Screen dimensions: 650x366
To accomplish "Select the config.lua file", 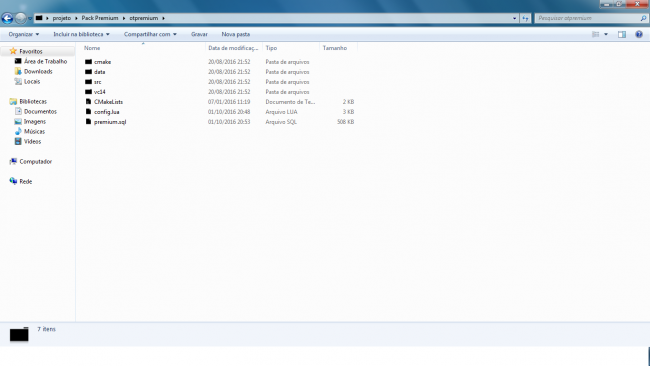I will click(107, 112).
